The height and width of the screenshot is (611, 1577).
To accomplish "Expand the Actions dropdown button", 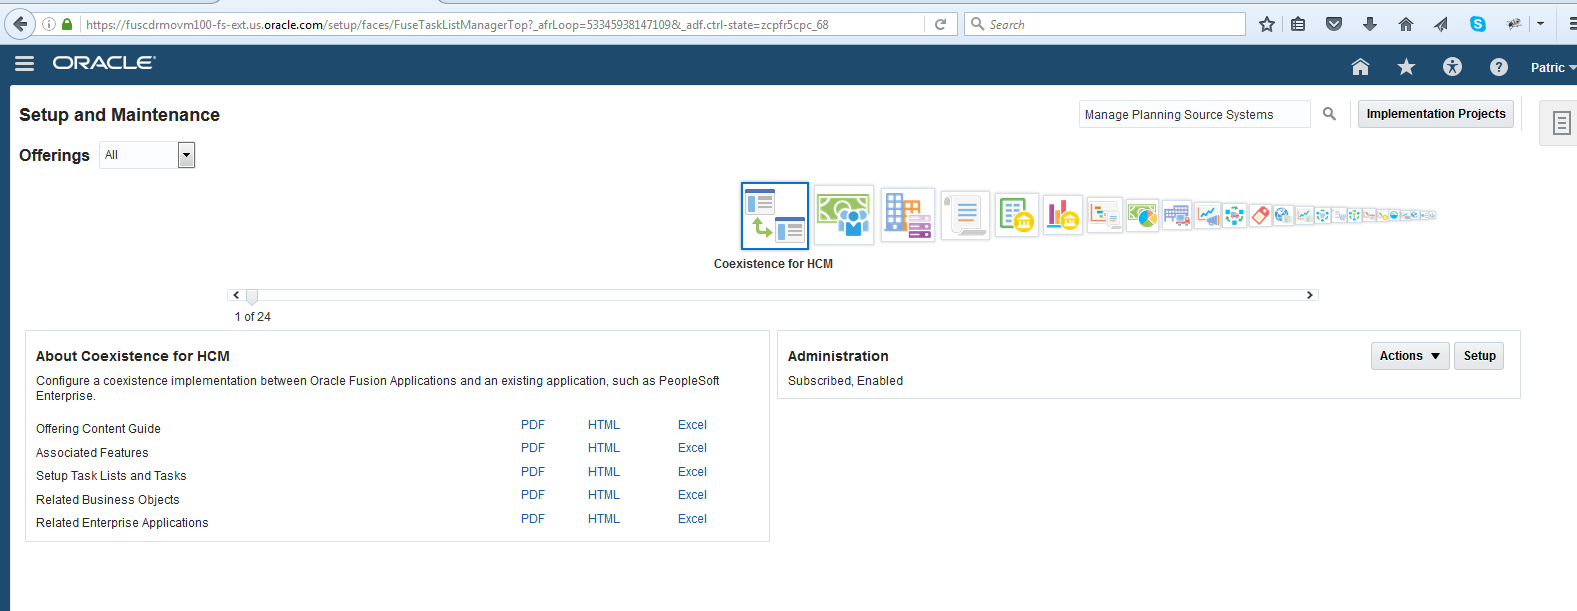I will click(1410, 356).
